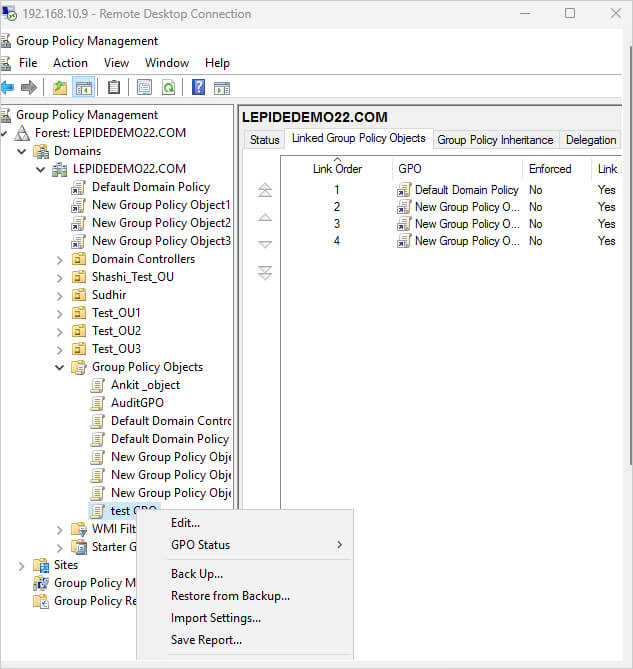Switch to Group Policy Inheritance tab

(495, 140)
